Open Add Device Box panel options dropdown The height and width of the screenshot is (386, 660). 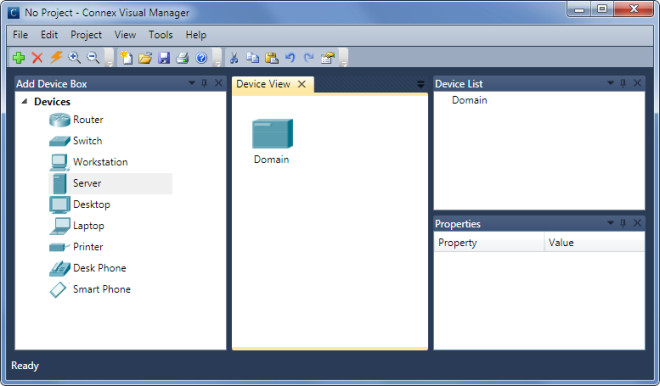click(x=192, y=83)
